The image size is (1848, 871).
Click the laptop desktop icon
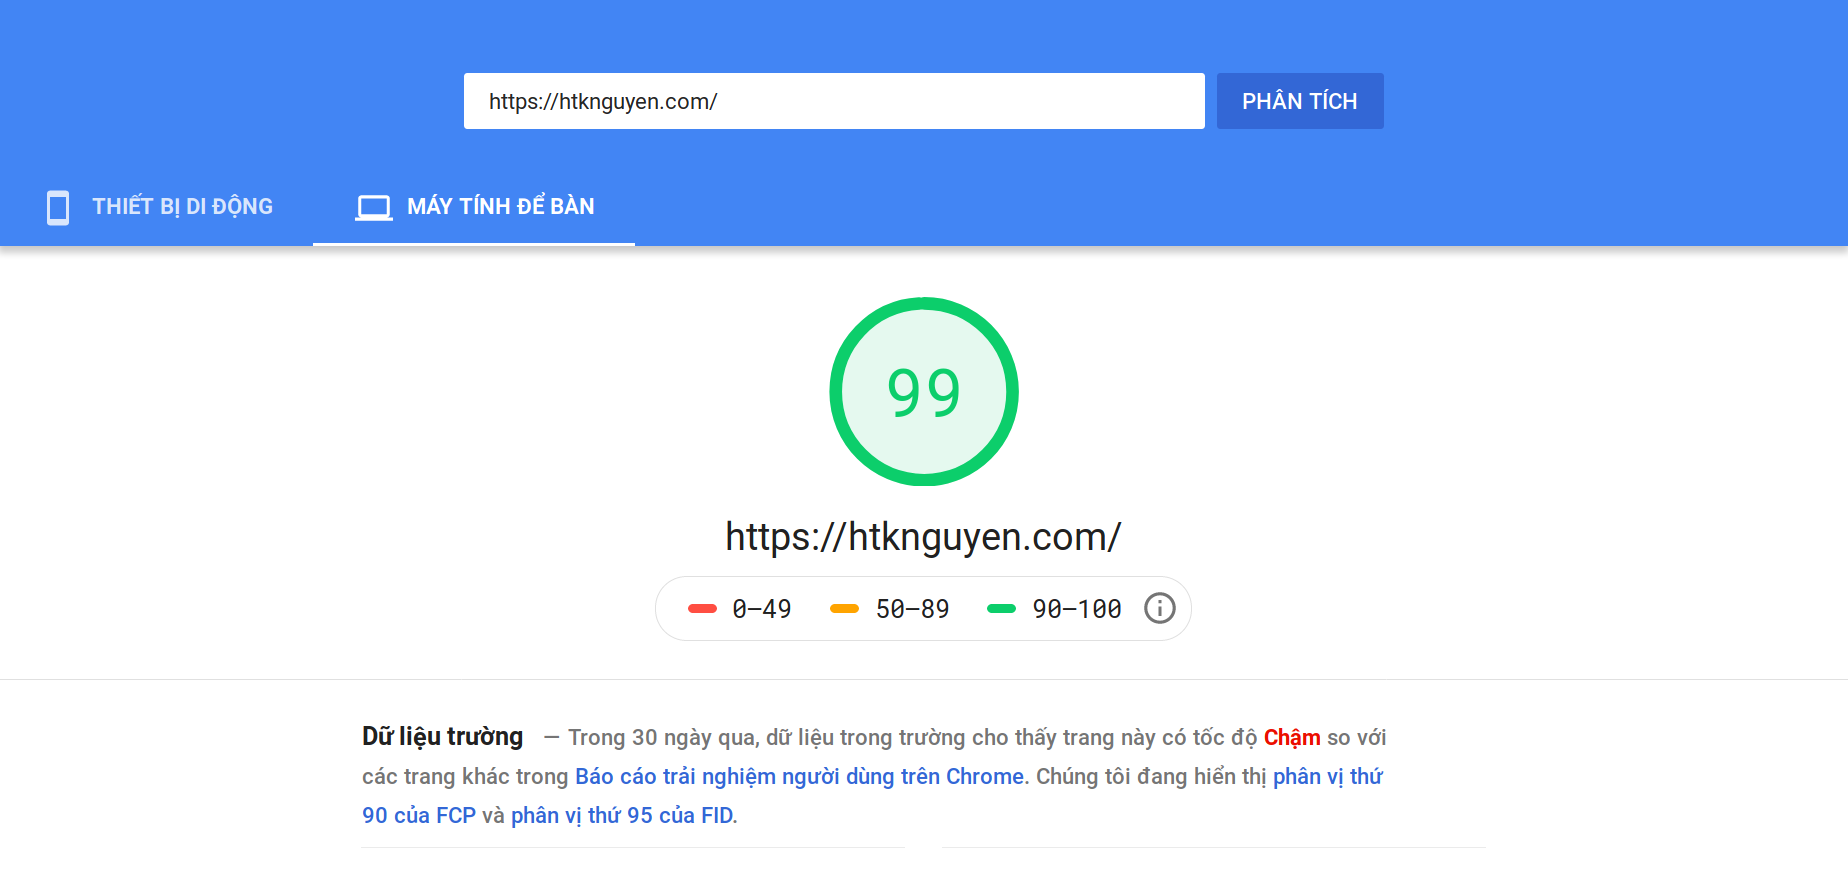(374, 207)
